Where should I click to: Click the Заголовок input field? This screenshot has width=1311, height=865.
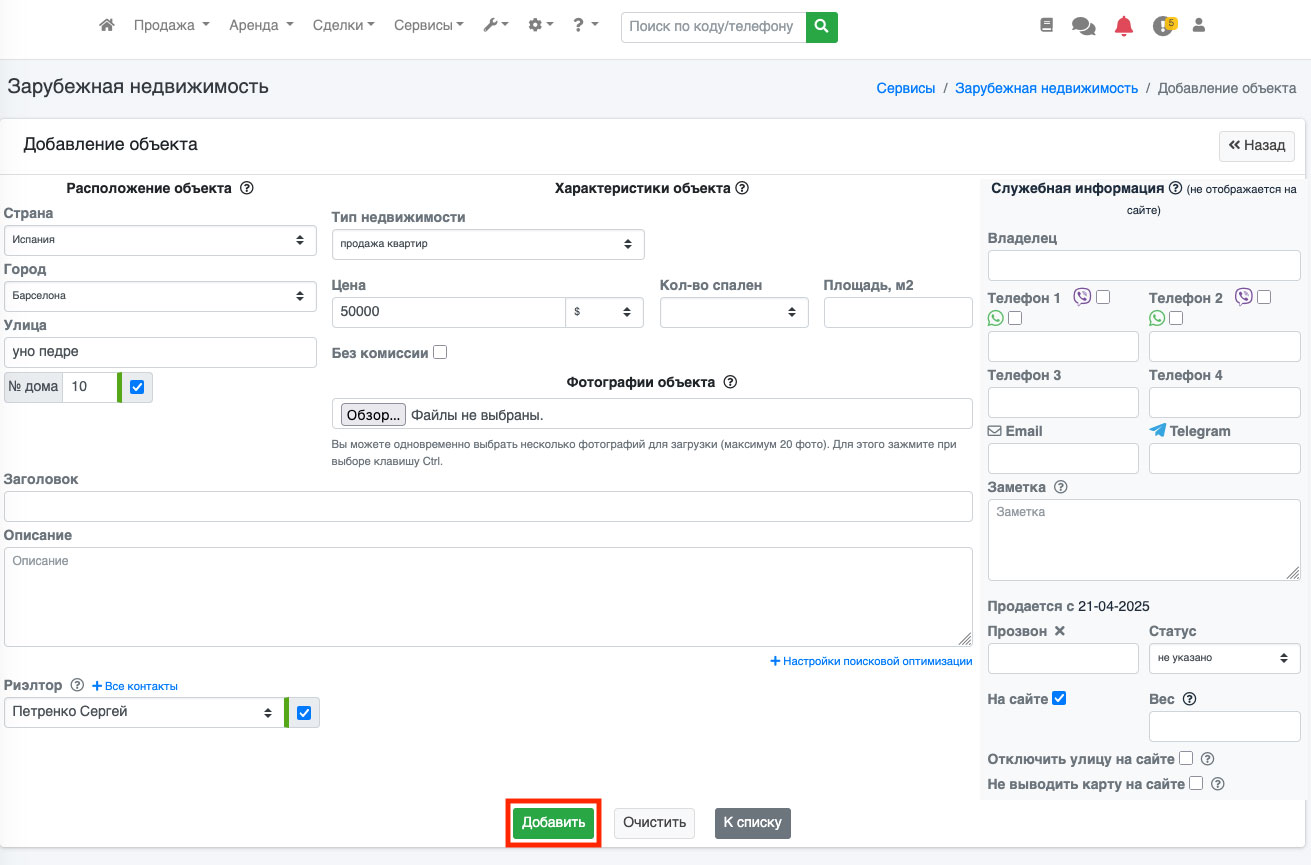[488, 507]
